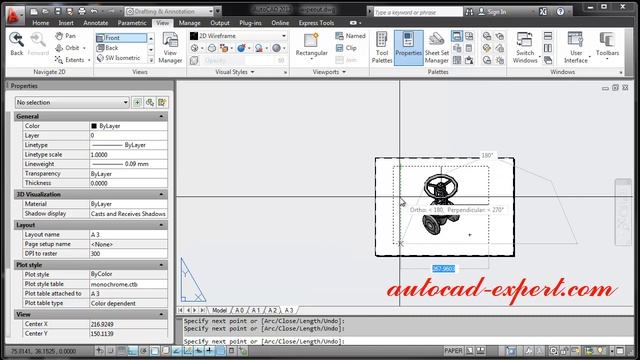Click the Back navigation icon
The image size is (640, 360).
[x=16, y=44]
